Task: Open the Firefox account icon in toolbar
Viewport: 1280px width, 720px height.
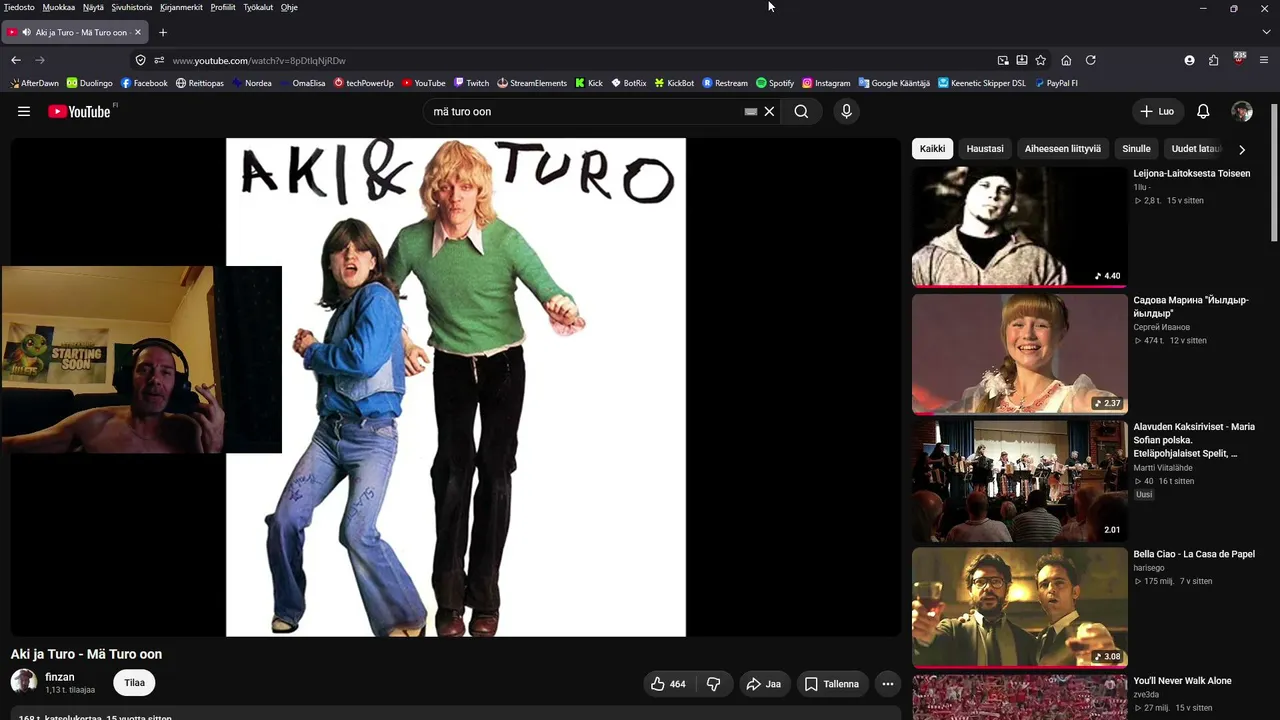Action: click(1189, 60)
